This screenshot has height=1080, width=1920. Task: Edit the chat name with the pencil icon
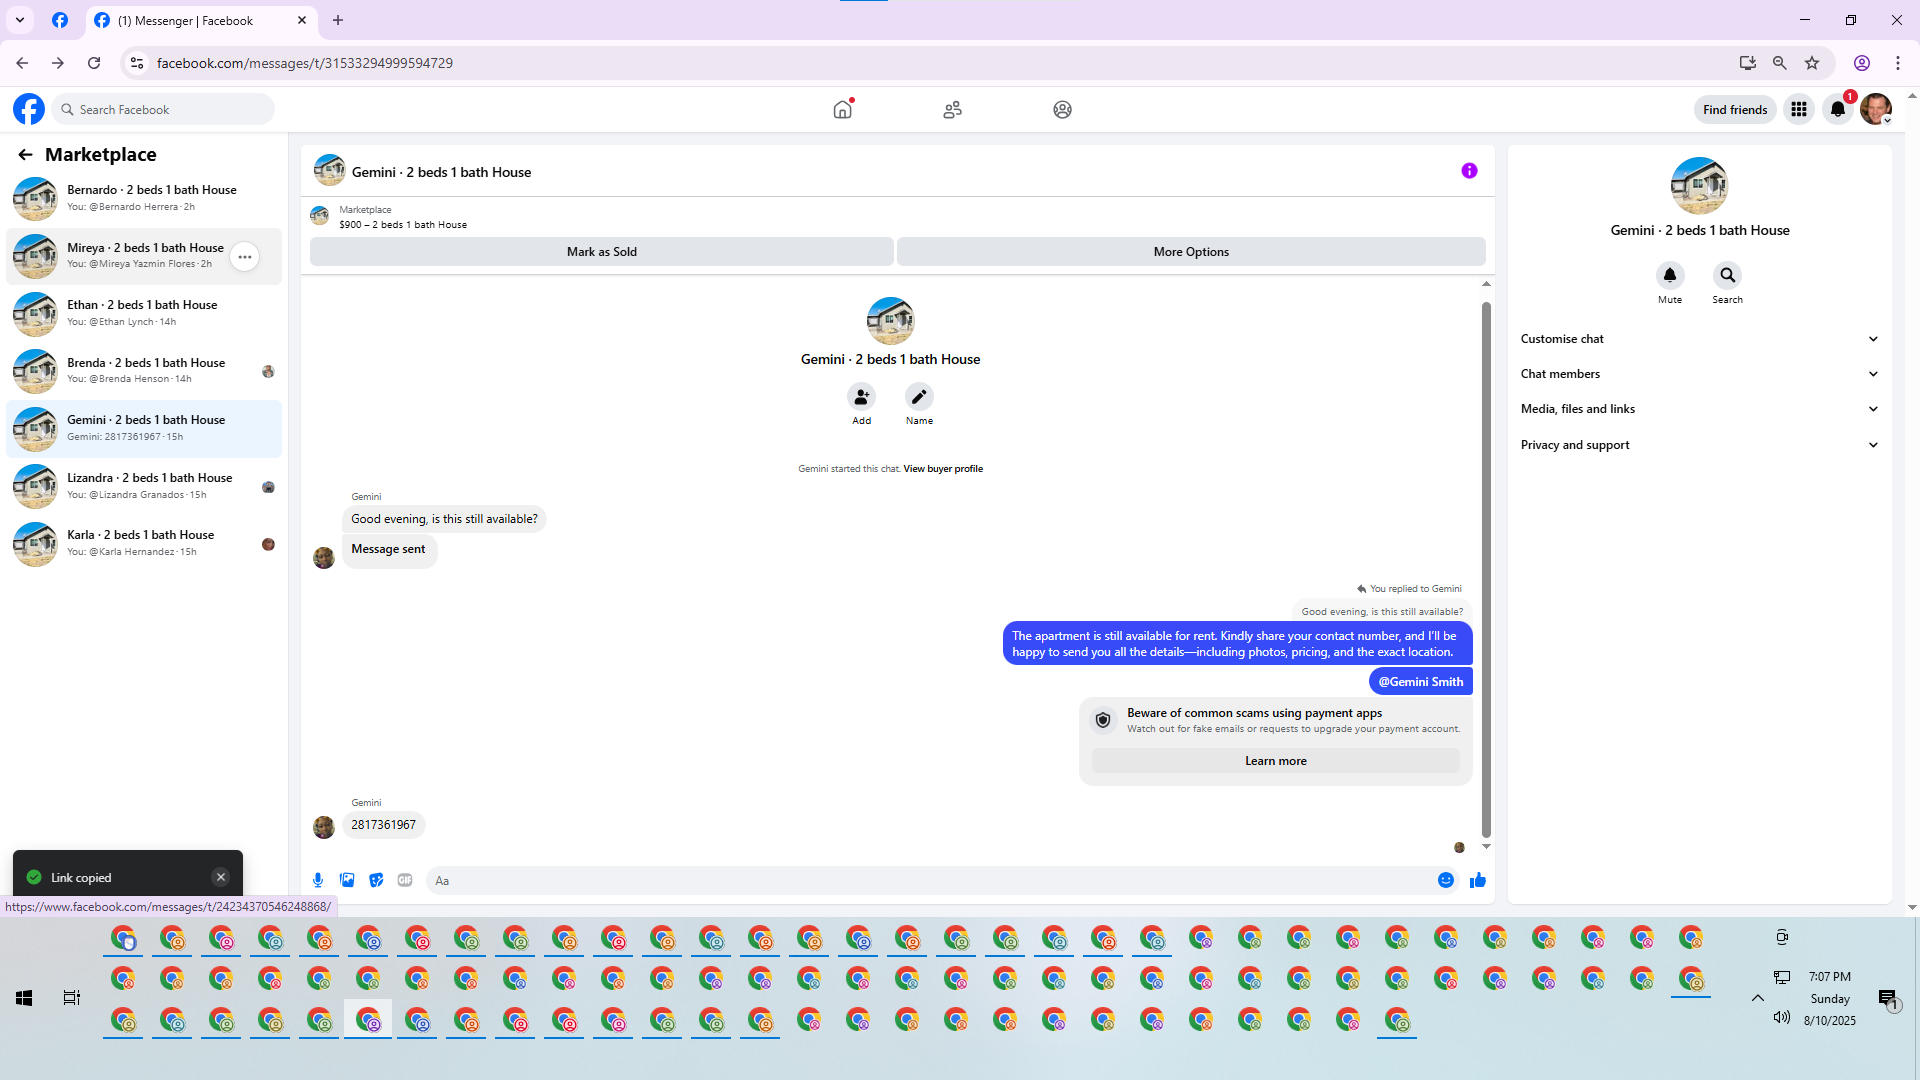(919, 397)
